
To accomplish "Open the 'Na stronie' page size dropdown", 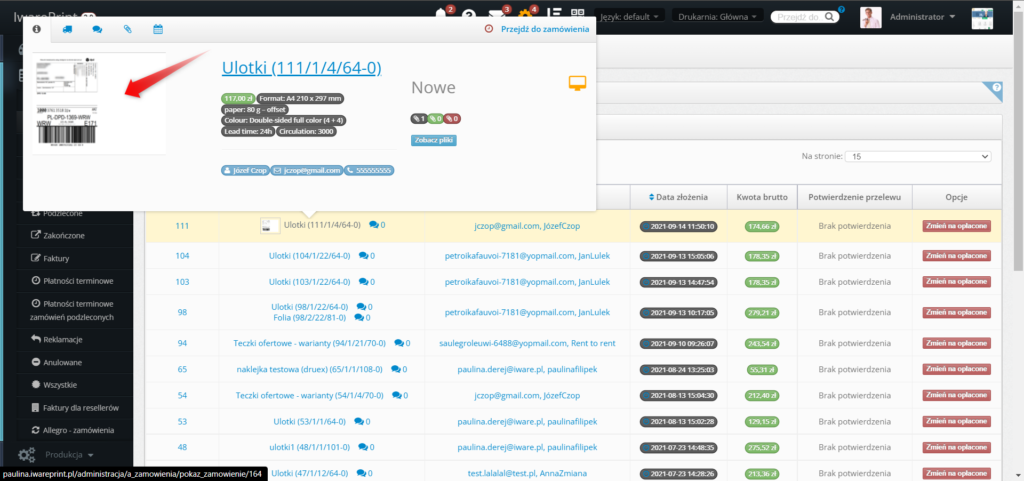I will pos(918,157).
